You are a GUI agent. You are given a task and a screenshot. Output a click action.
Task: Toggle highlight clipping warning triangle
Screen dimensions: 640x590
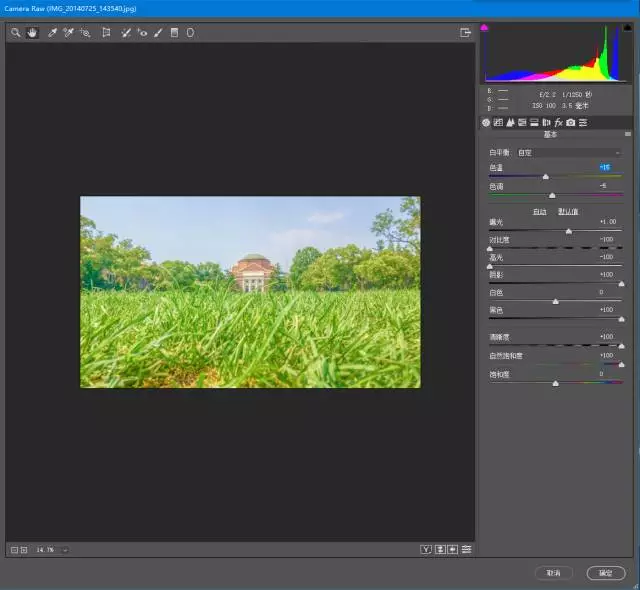627,27
